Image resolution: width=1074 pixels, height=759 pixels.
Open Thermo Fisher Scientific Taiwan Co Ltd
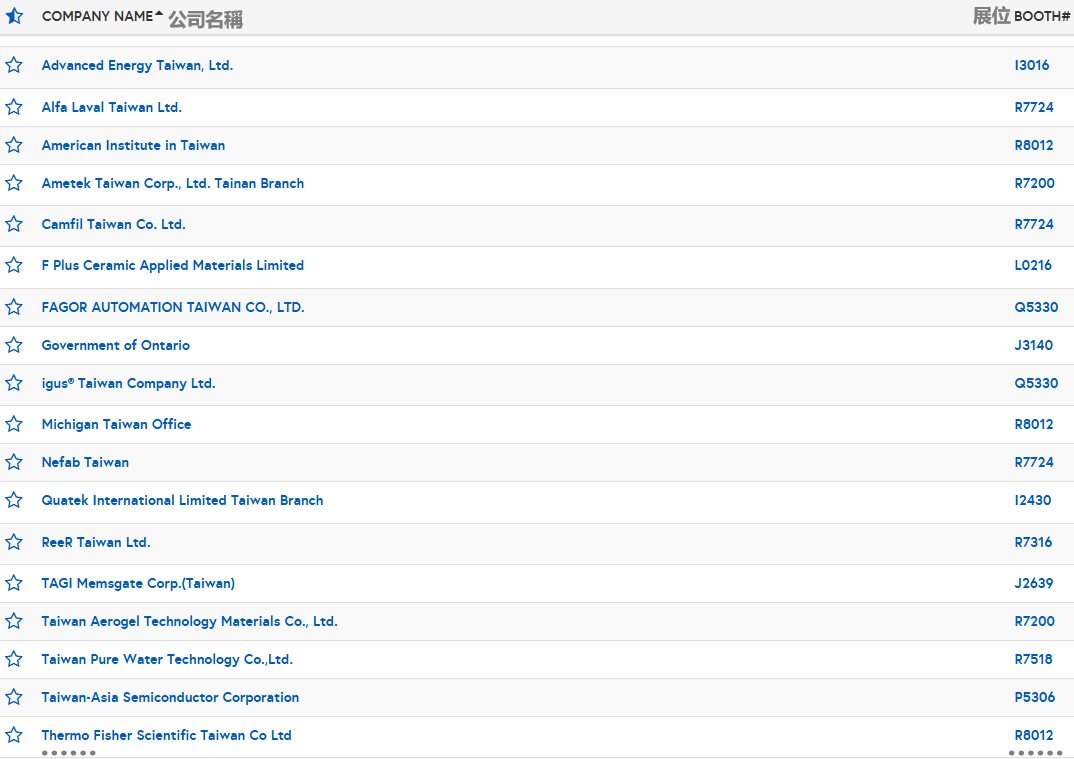[x=166, y=735]
